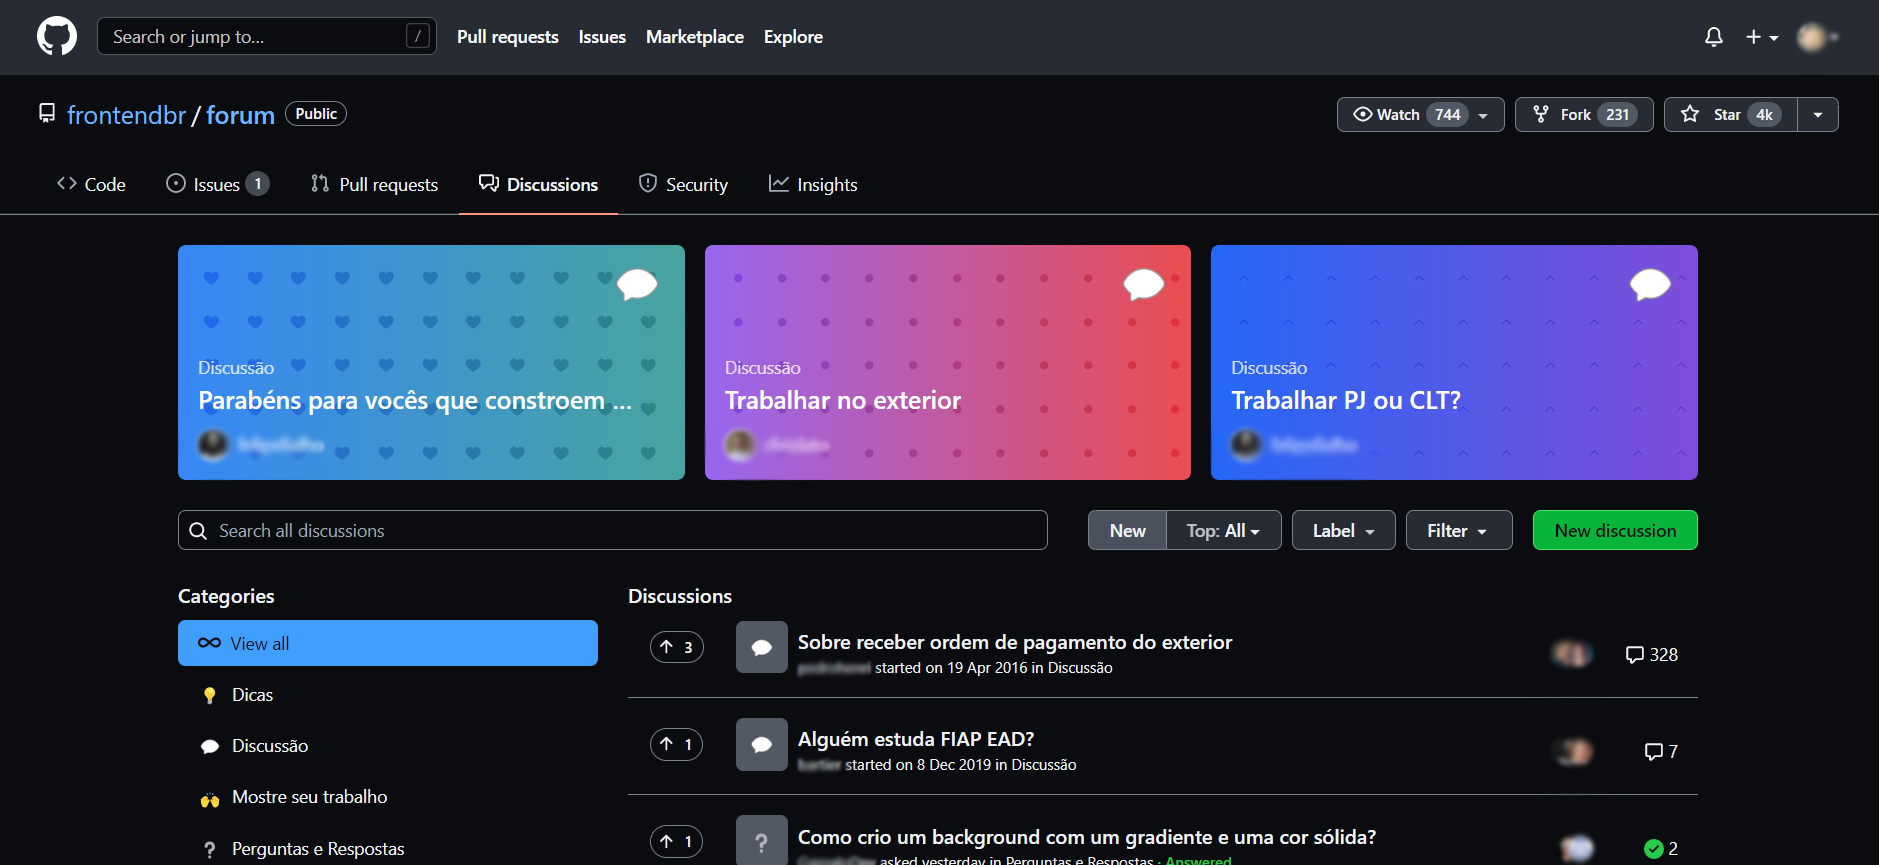Go to Issues in top navigation
Screen dimensions: 1879x865
602,37
